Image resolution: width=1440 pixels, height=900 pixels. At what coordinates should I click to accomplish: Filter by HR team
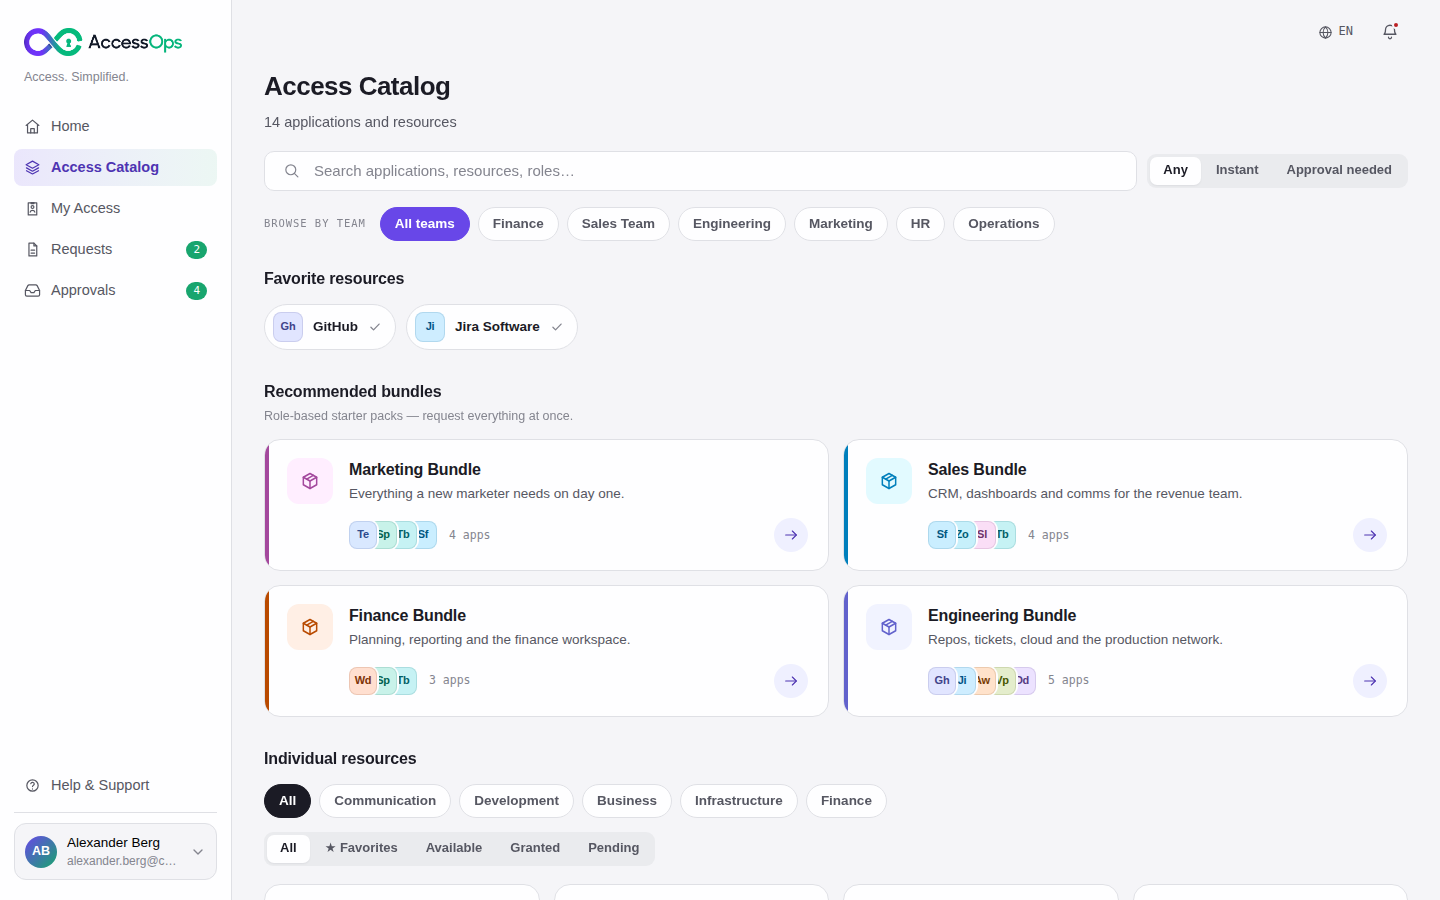(x=920, y=224)
